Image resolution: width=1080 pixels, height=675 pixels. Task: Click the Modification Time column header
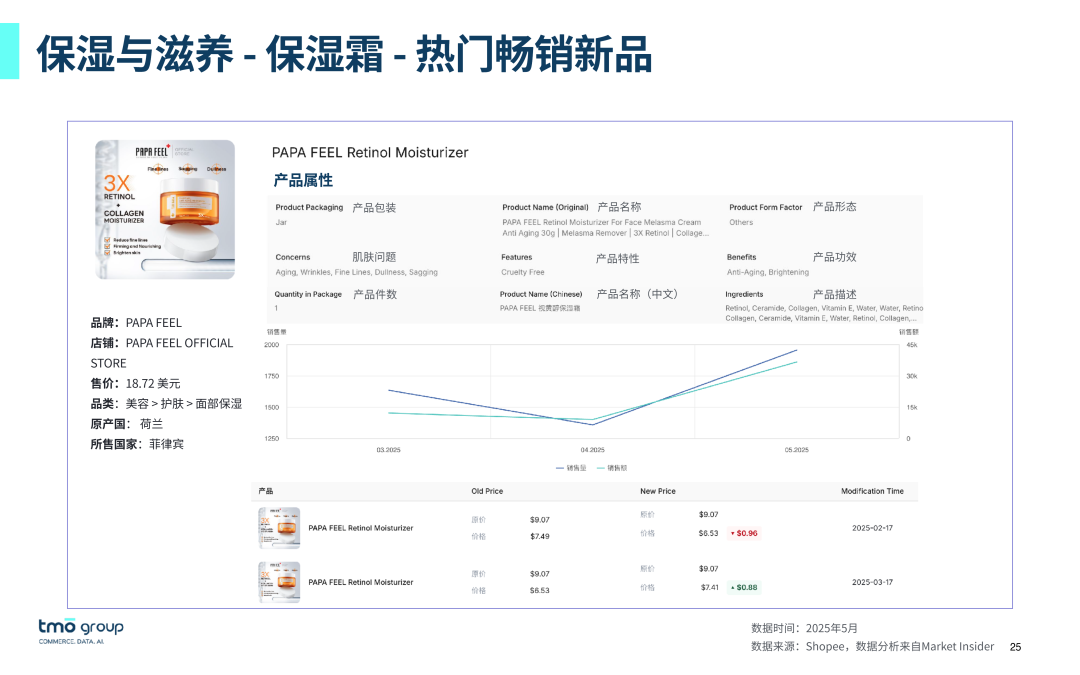click(x=872, y=492)
